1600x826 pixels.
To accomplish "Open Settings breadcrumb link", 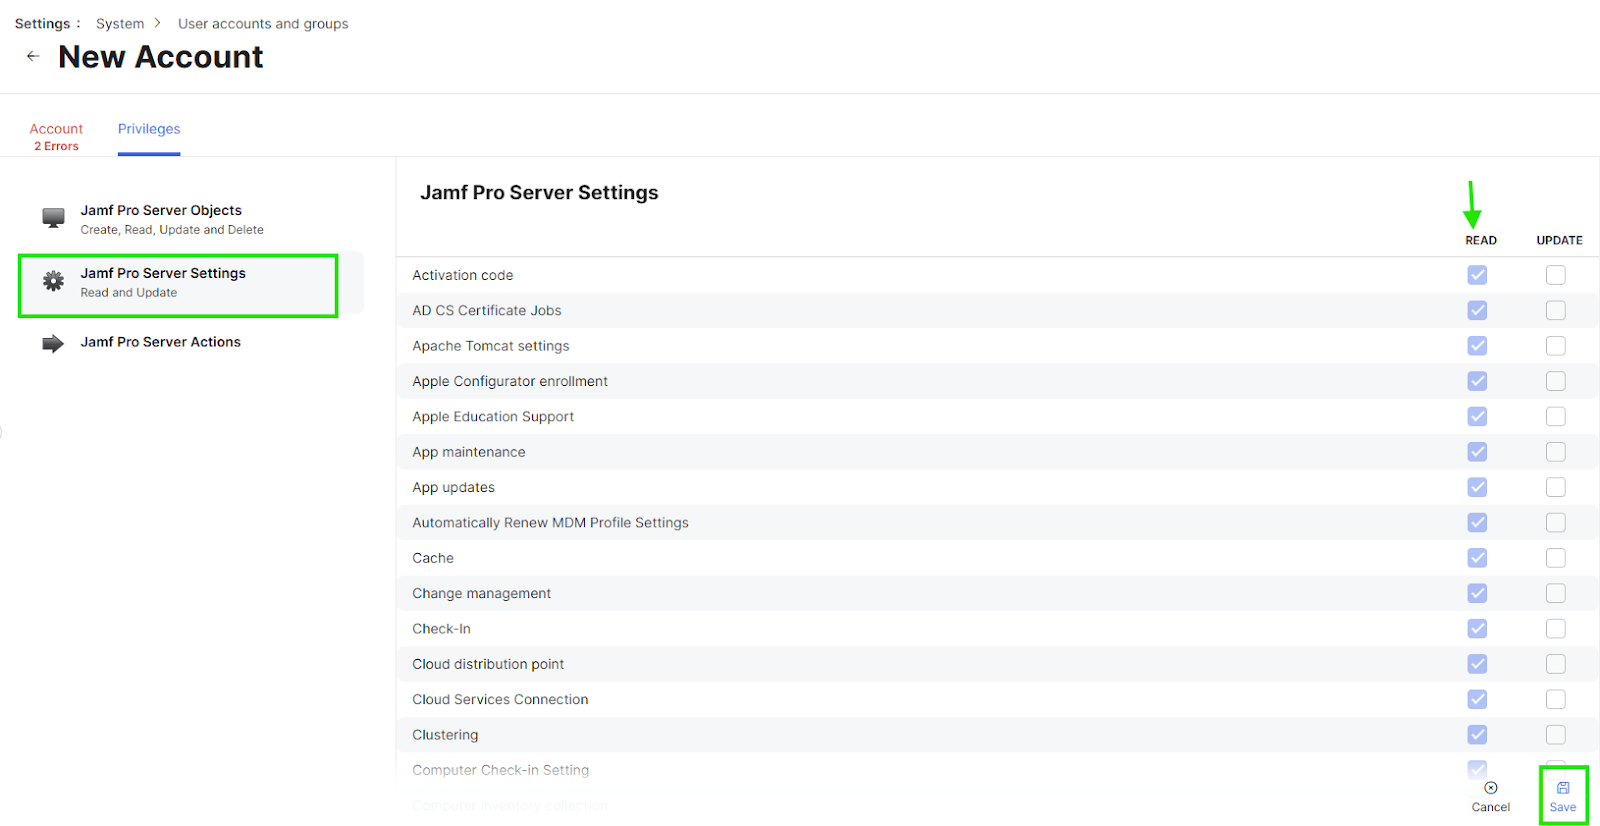I will (x=43, y=23).
